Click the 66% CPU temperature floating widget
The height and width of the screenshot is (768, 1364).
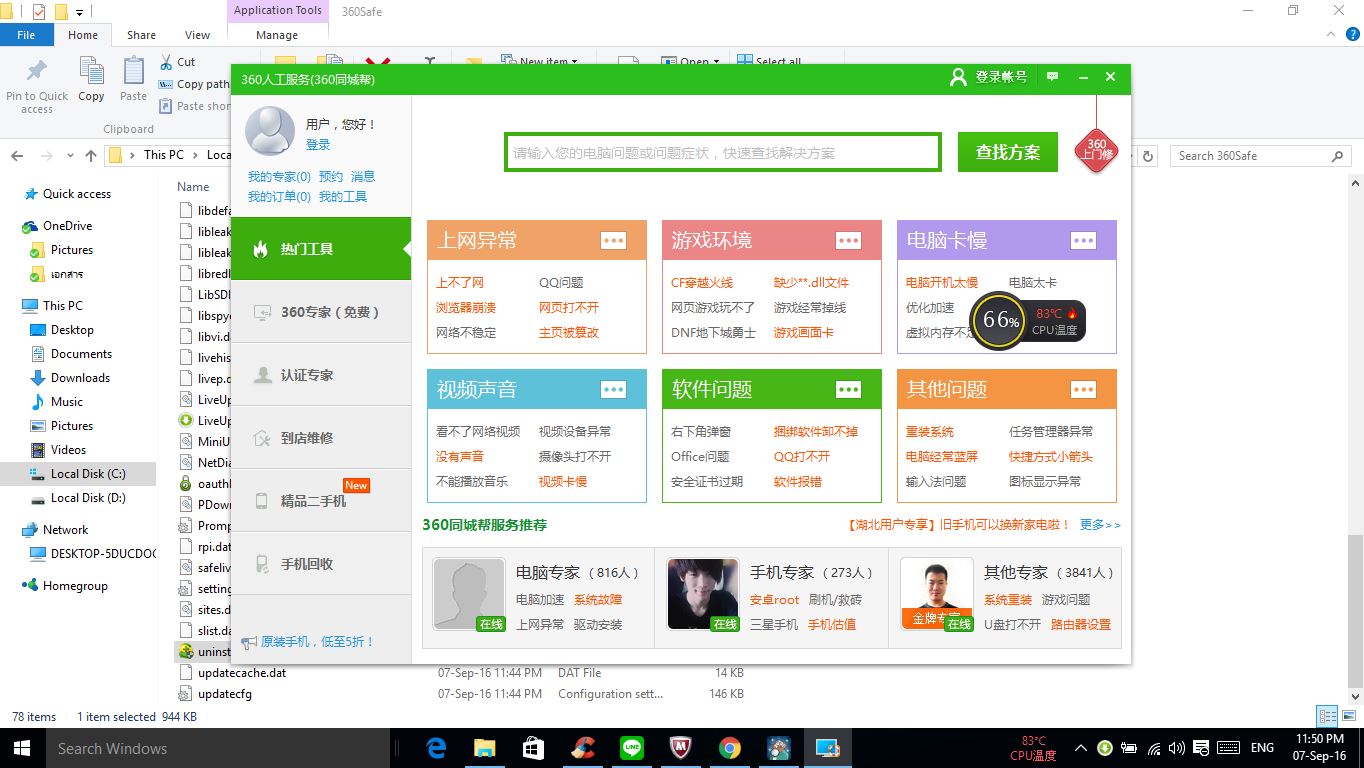1028,320
